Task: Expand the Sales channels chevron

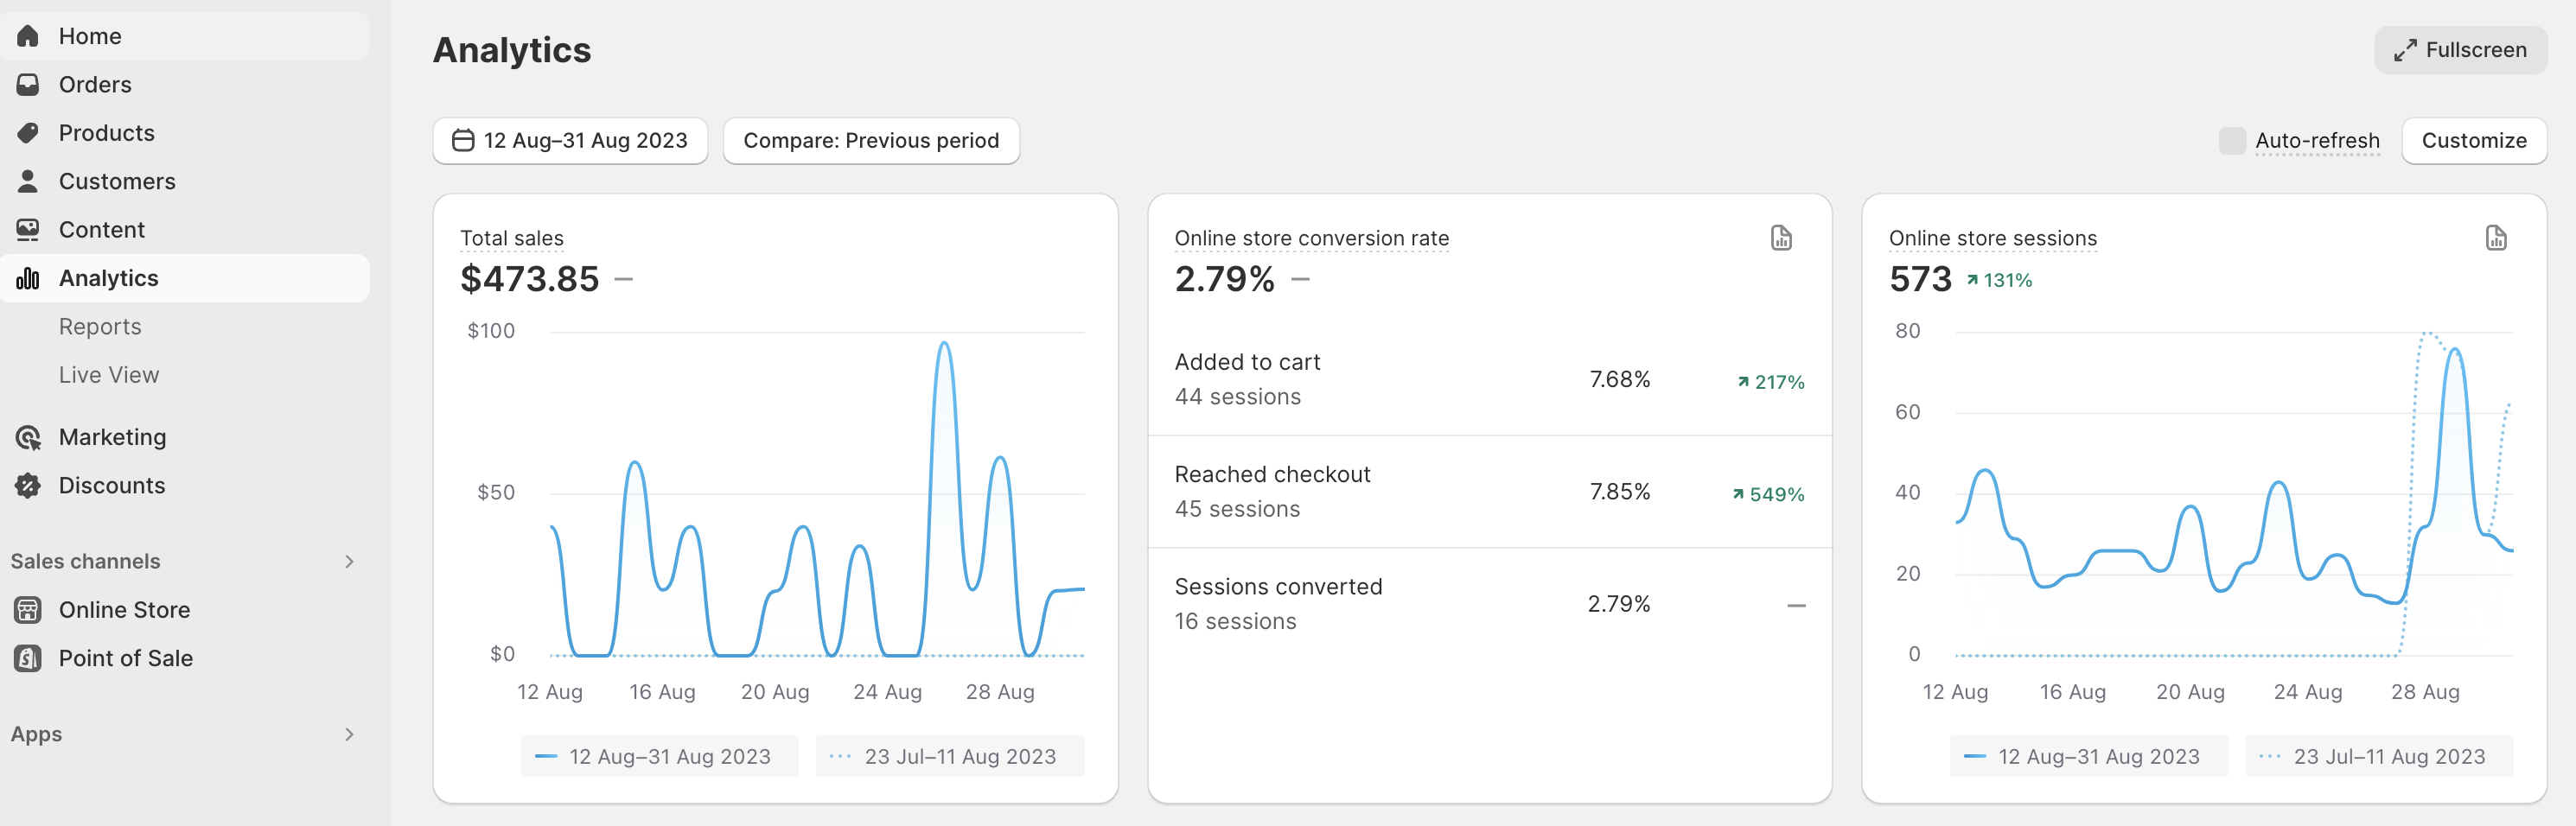Action: (x=349, y=561)
